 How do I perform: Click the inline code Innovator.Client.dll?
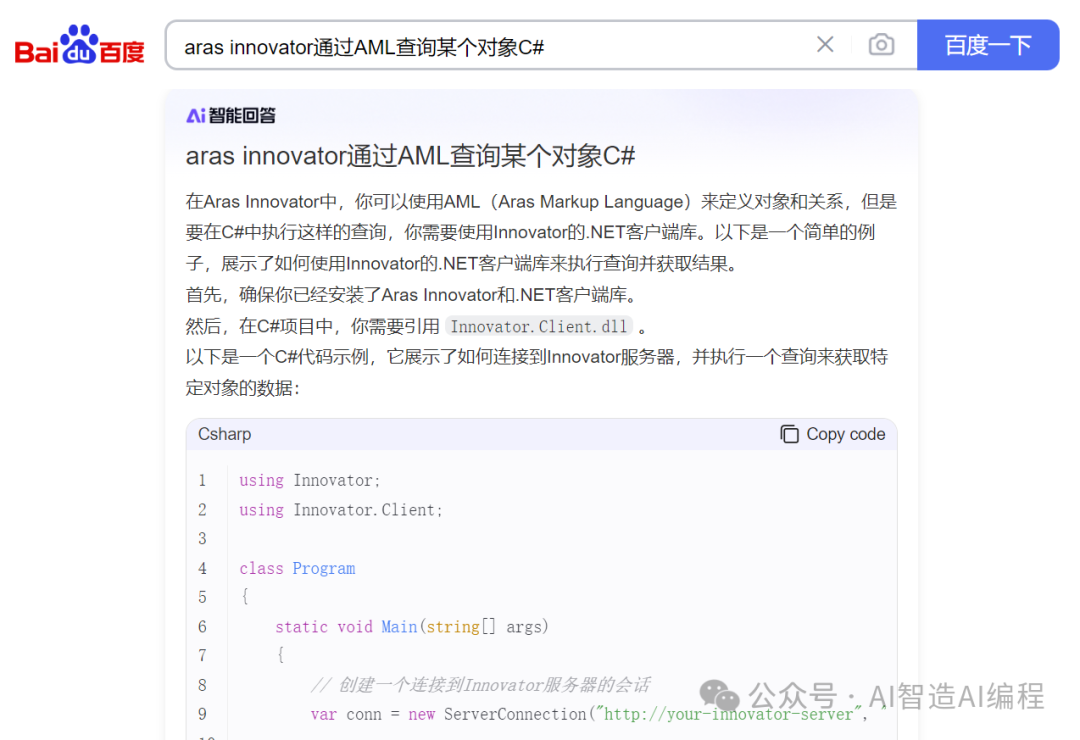(539, 326)
